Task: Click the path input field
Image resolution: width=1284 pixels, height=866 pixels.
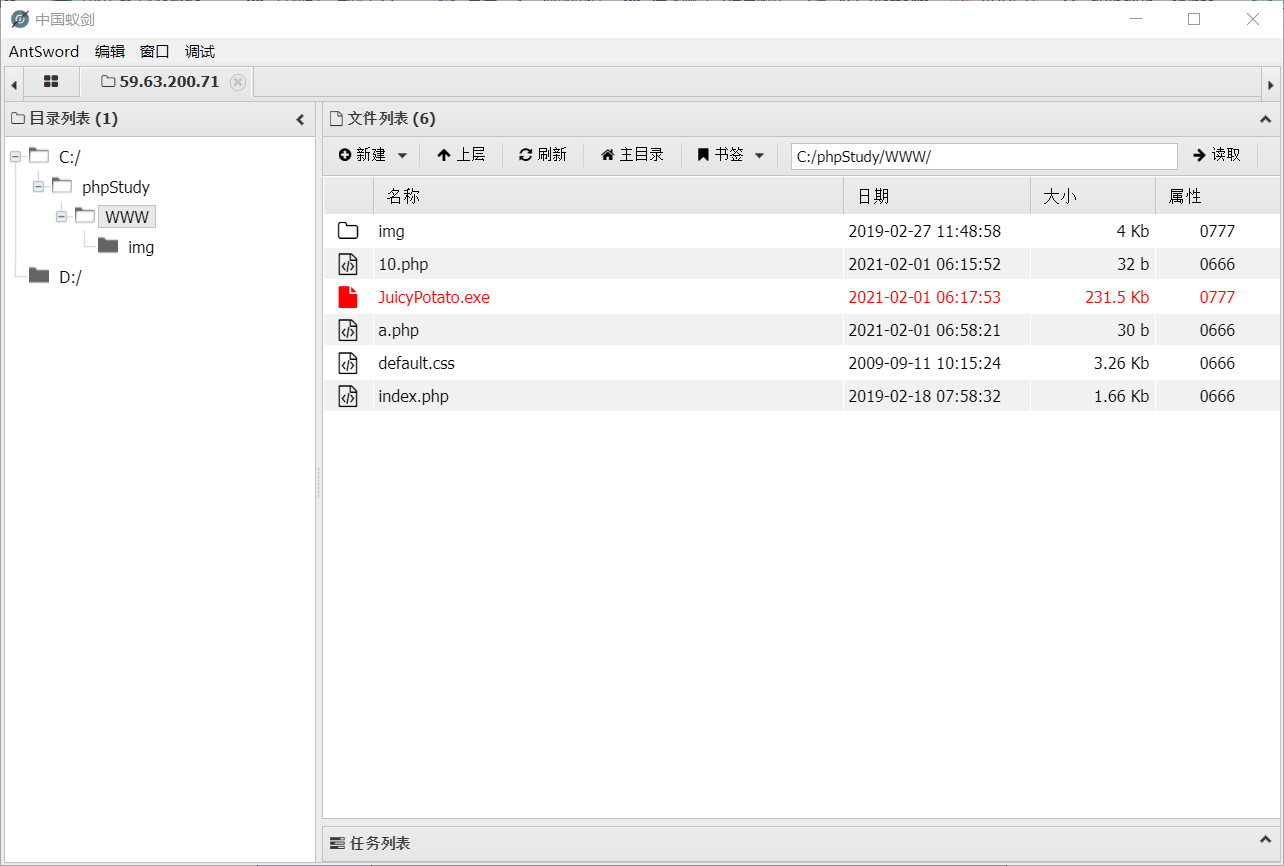Action: click(984, 156)
